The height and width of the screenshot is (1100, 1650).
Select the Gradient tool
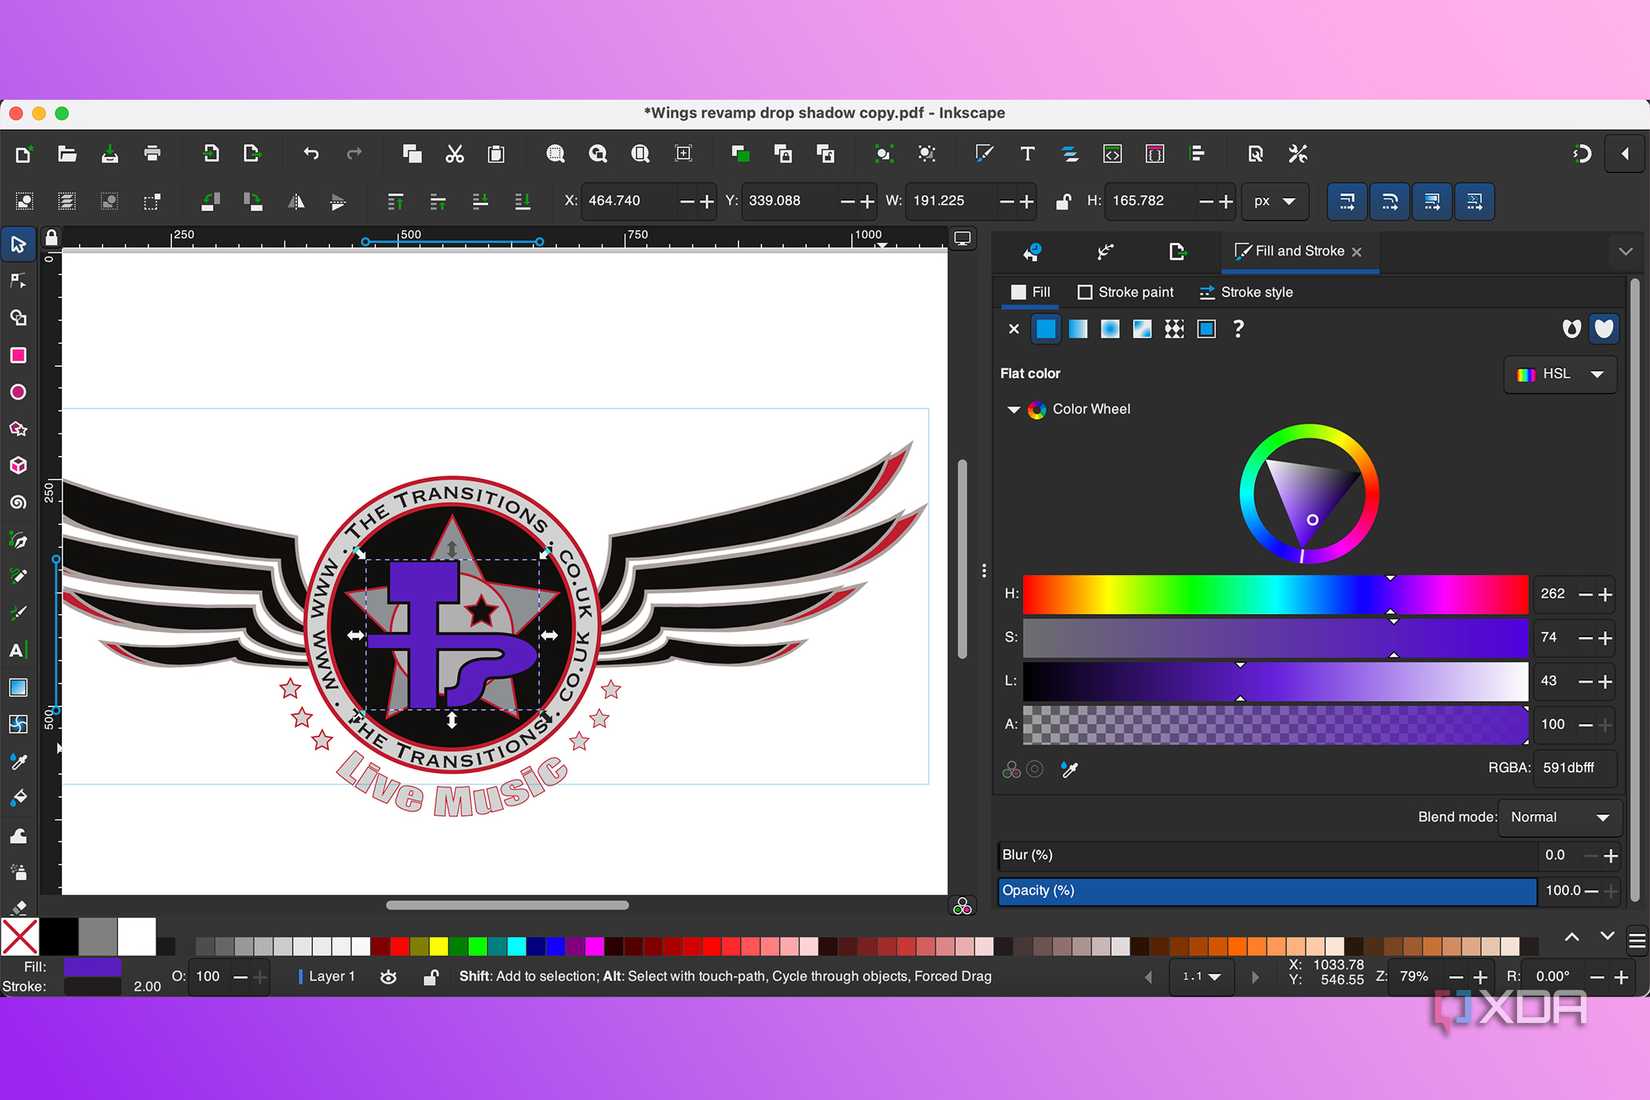[18, 687]
